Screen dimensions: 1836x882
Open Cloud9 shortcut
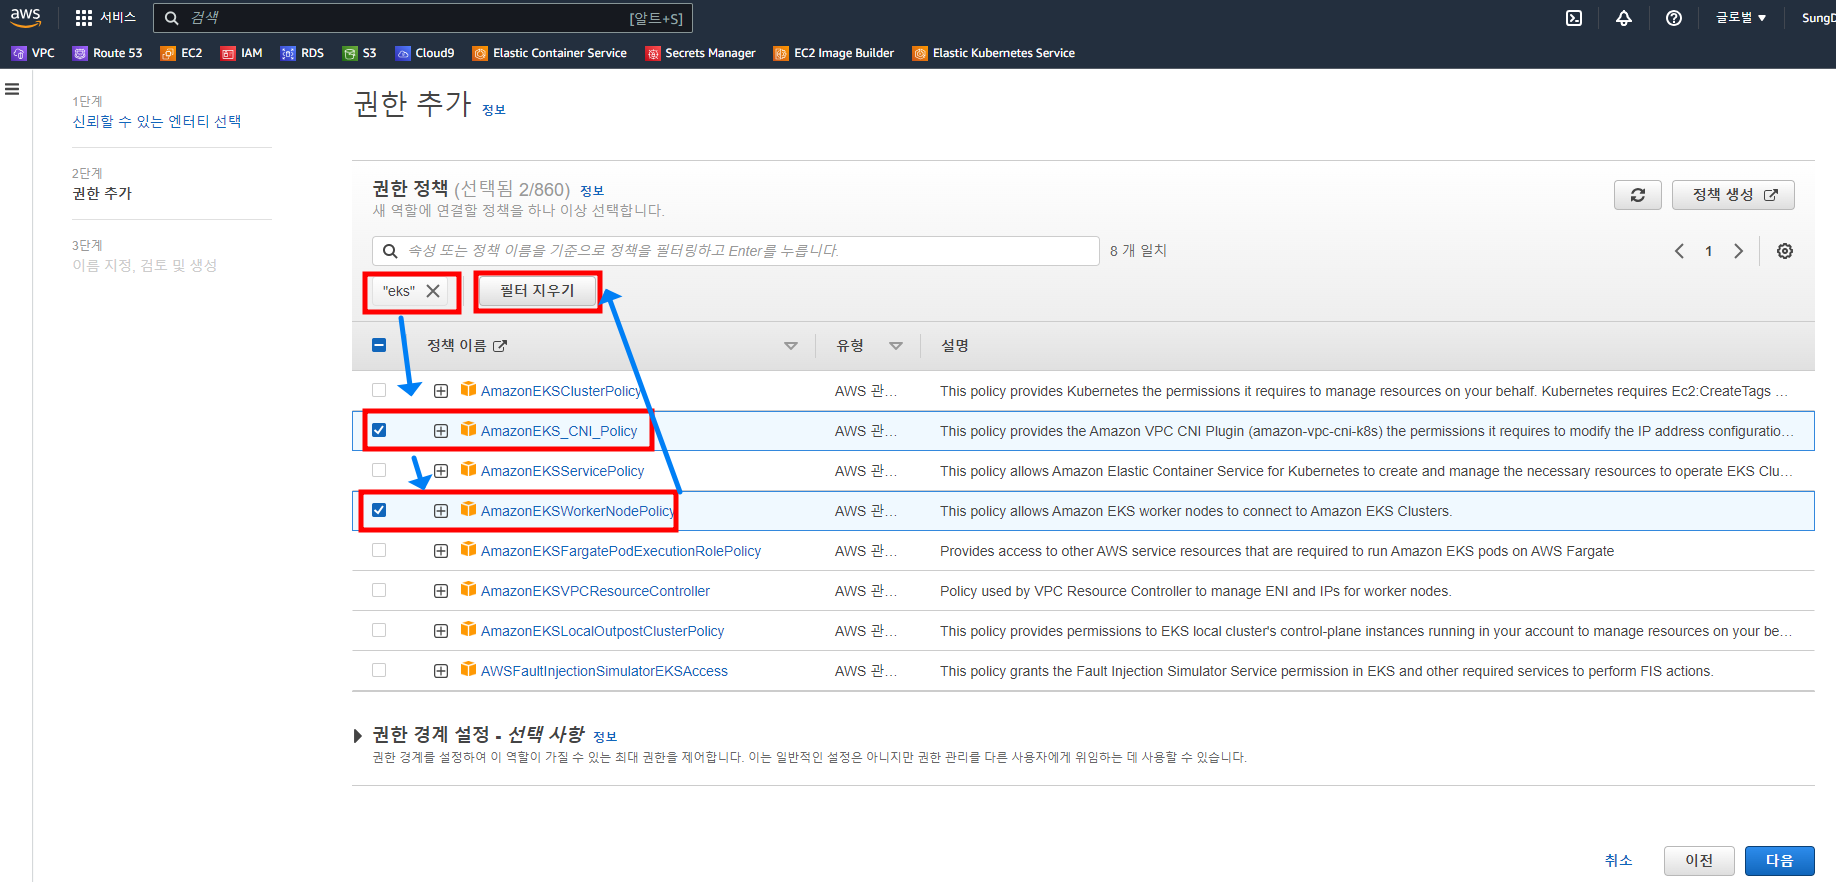tap(424, 53)
